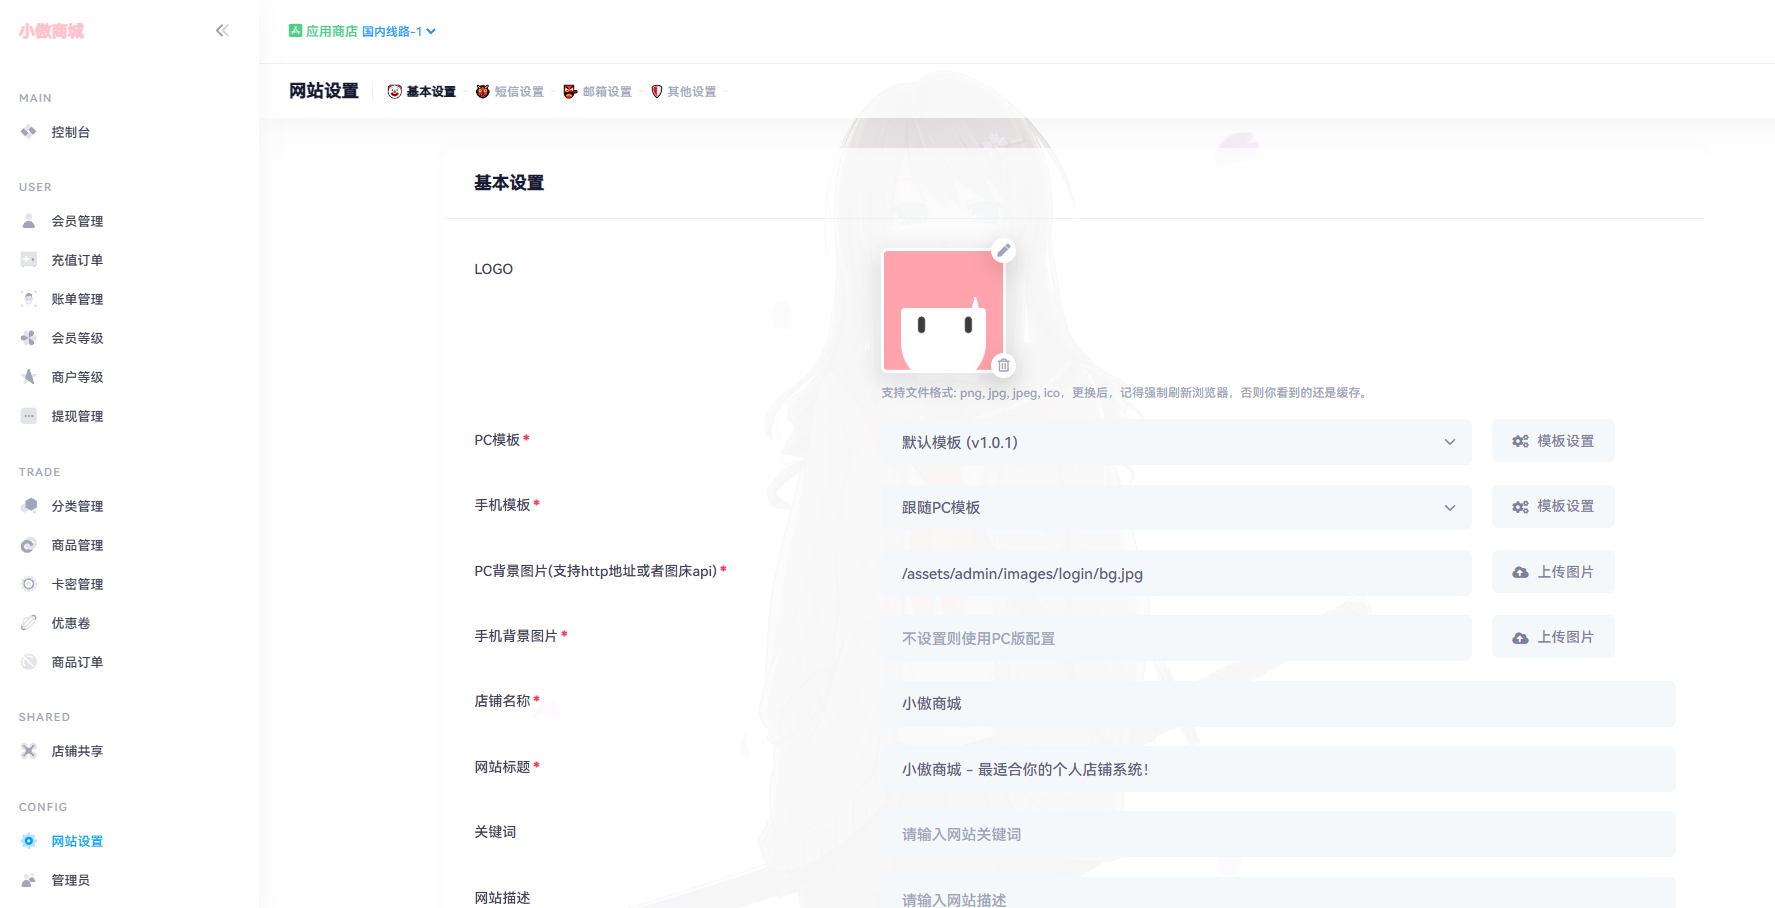
Task: Click the 其他设置 shield icon
Action: pos(657,91)
